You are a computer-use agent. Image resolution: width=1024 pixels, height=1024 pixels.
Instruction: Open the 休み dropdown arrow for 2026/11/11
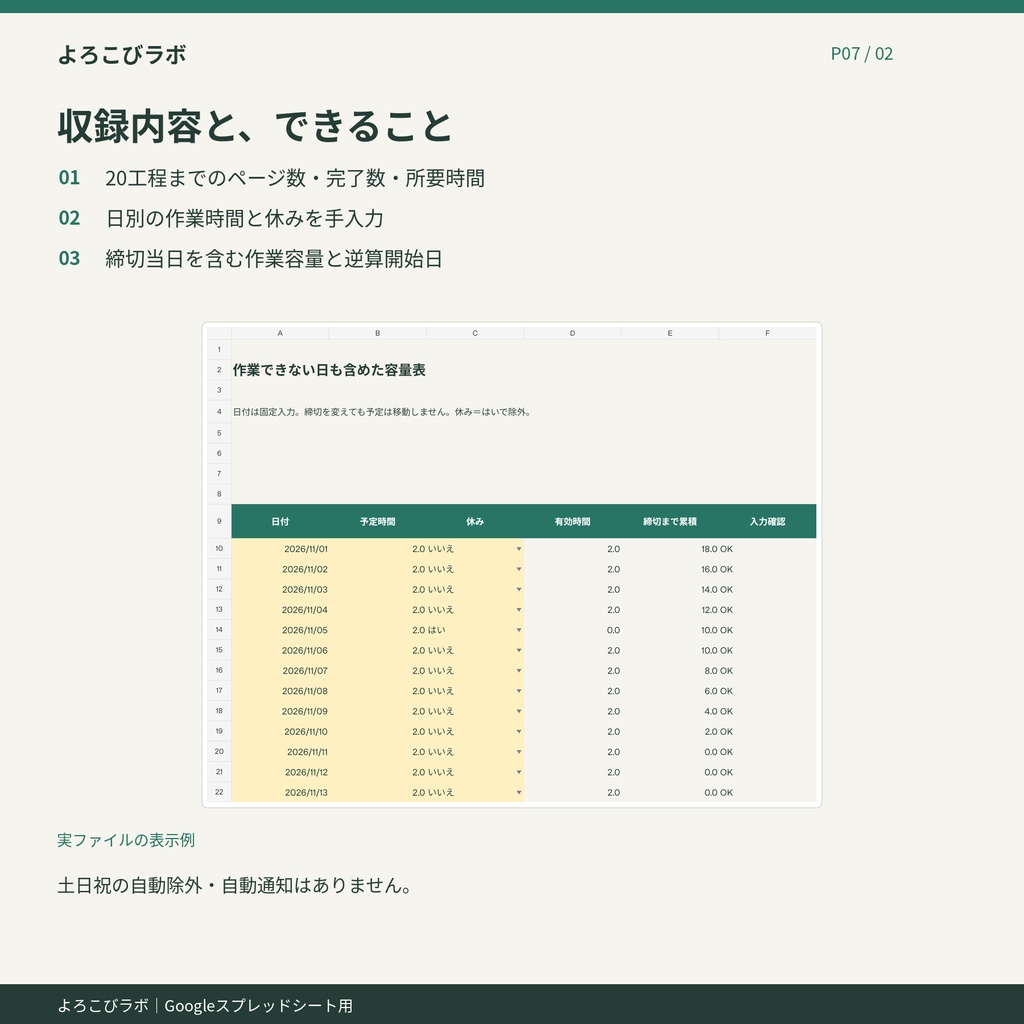pyautogui.click(x=519, y=752)
